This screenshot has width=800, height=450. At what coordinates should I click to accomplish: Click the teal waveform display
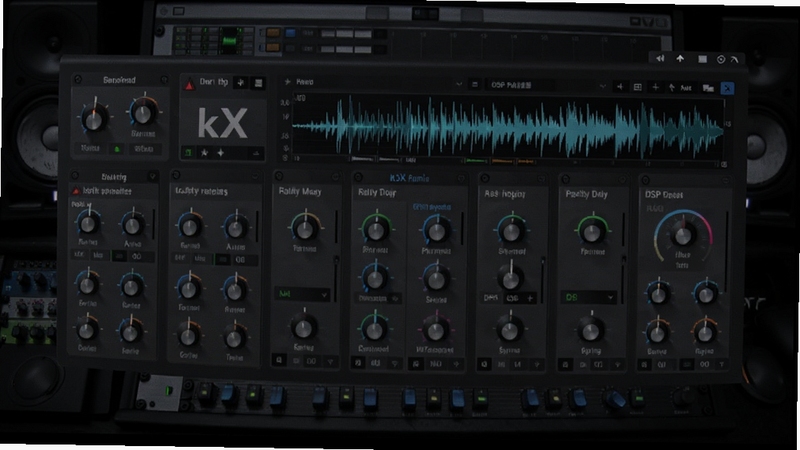pos(509,126)
